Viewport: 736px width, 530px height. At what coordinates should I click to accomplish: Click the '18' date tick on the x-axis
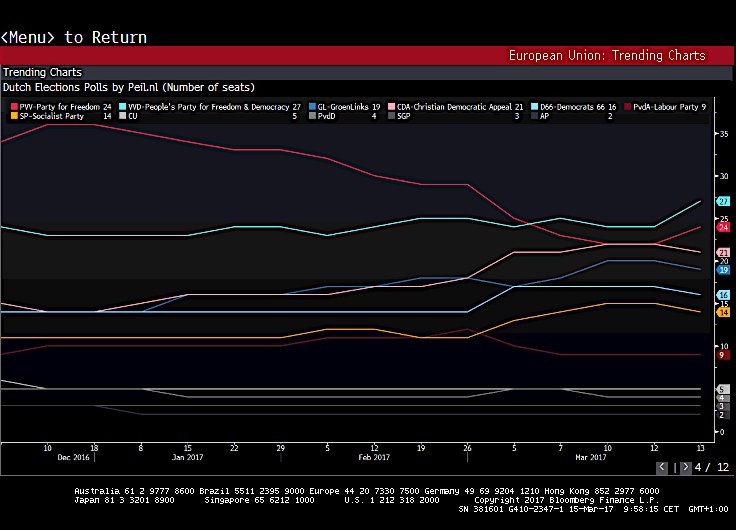click(x=94, y=448)
